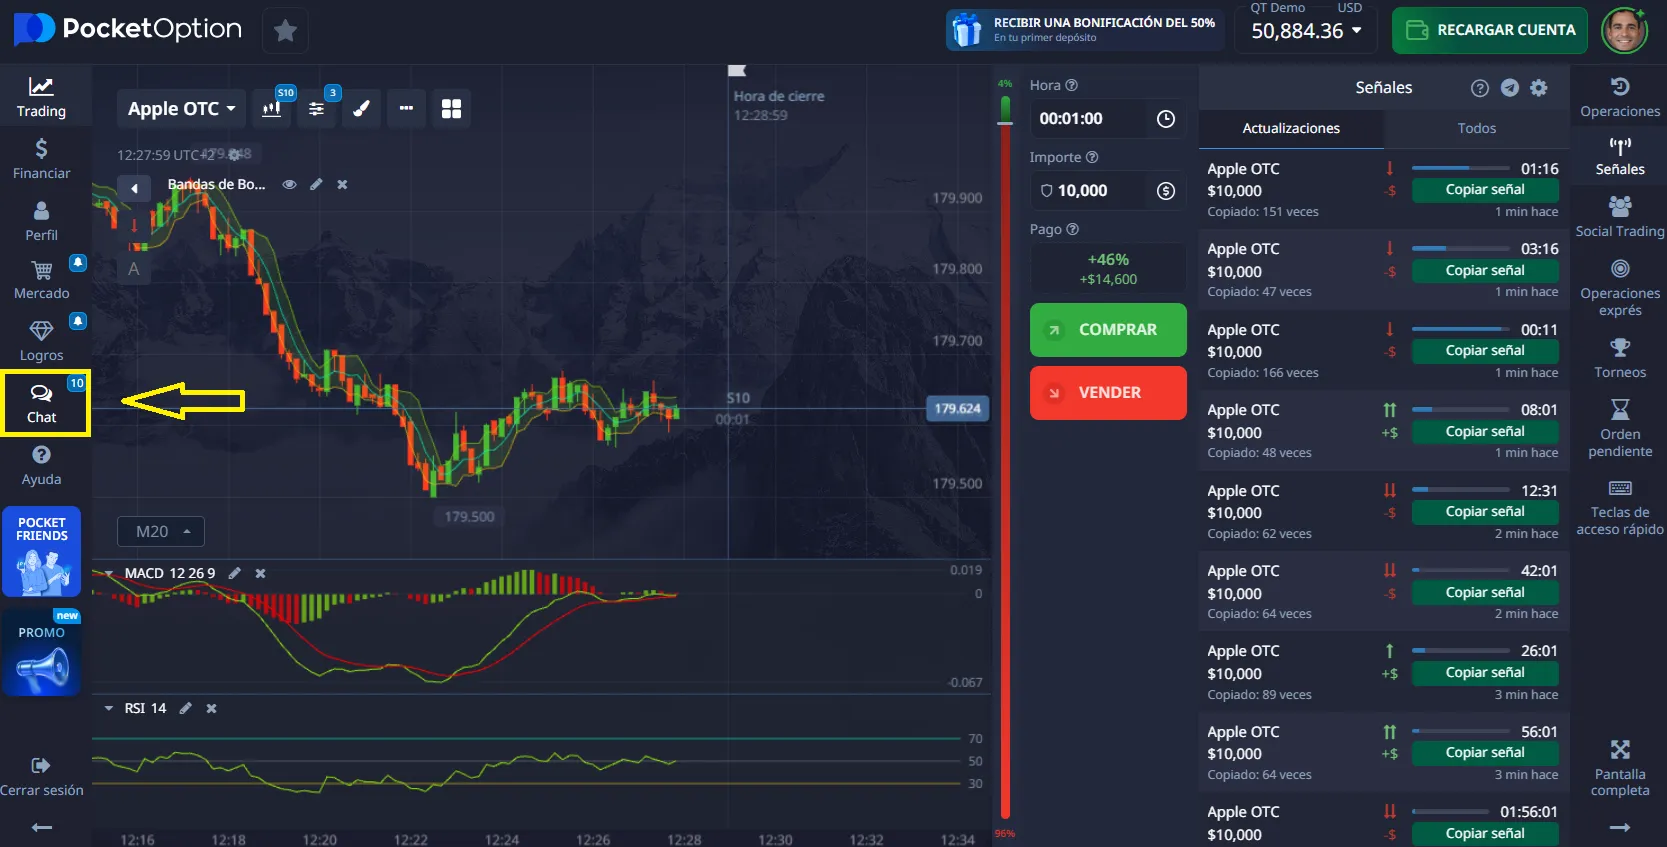Open the Logros achievements
Viewport: 1667px width, 847px height.
(41, 341)
